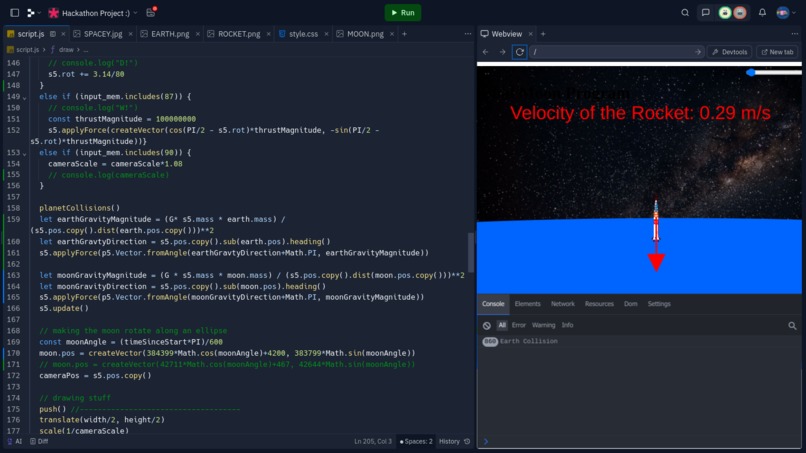Open Devtools from Webview toolbar
The width and height of the screenshot is (806, 453).
click(x=729, y=52)
